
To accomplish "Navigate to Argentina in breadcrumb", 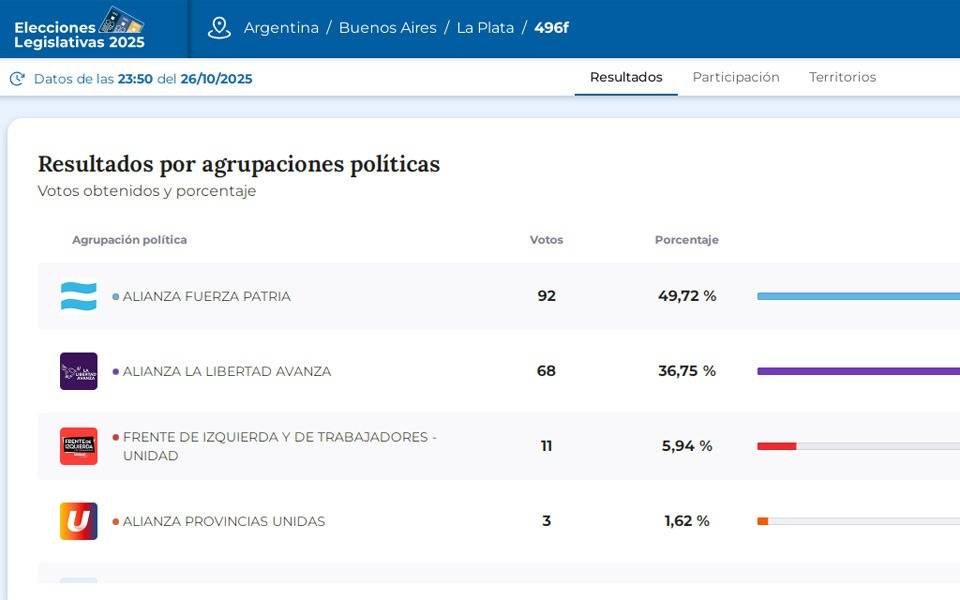I will click(x=281, y=28).
